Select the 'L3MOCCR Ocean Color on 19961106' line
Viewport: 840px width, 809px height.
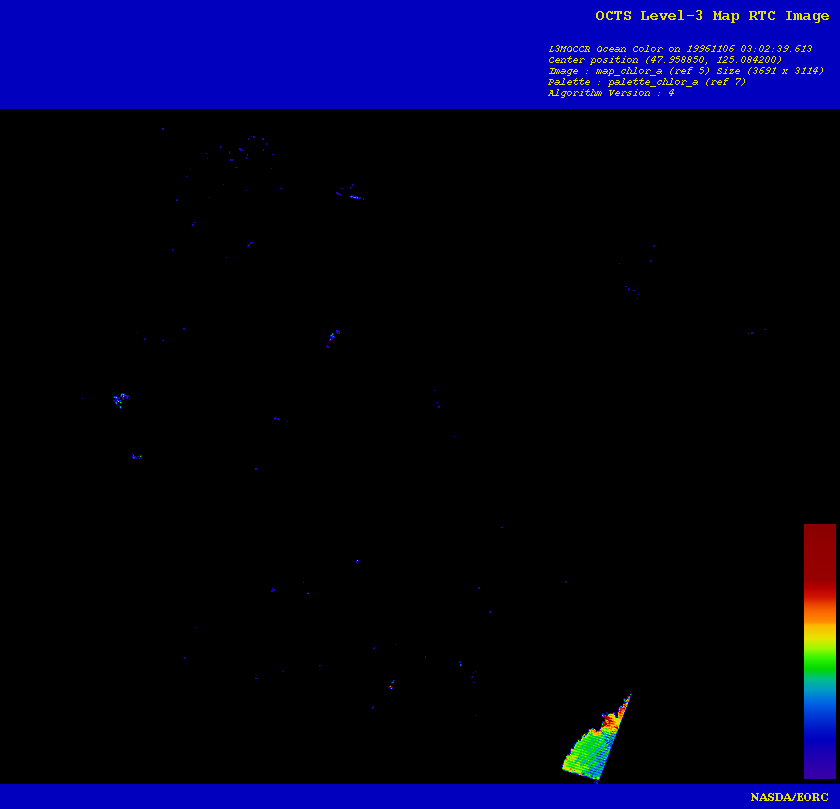pyautogui.click(x=680, y=49)
